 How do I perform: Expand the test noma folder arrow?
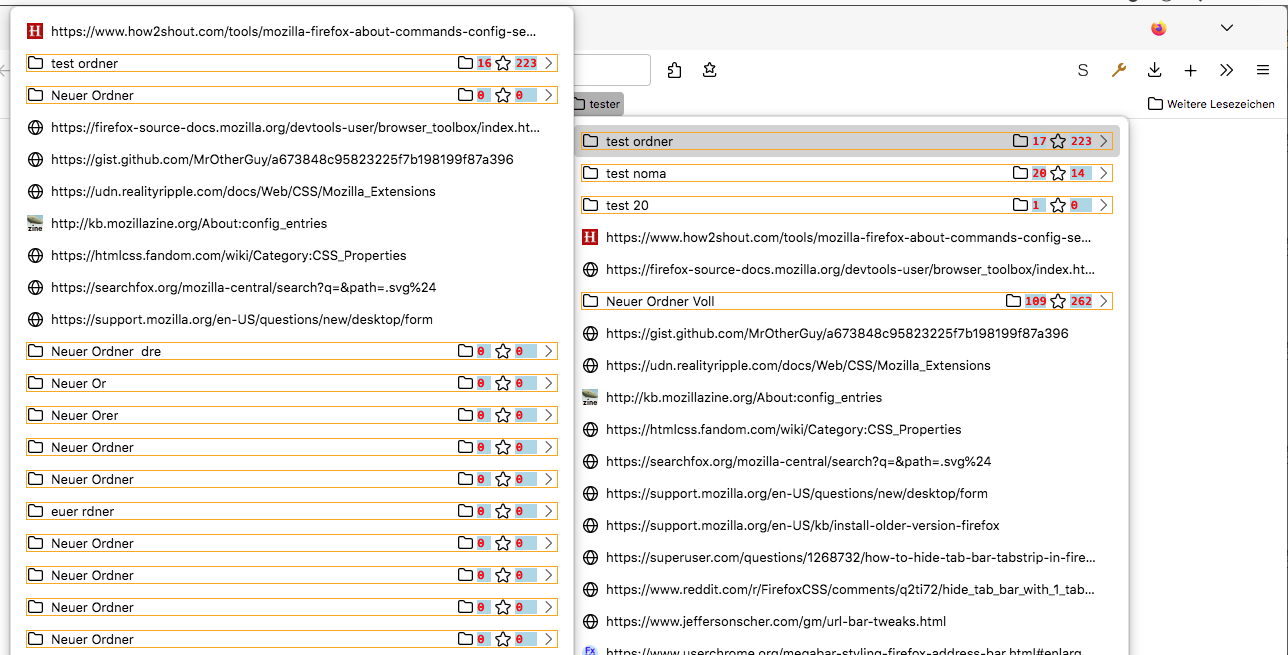tap(1103, 173)
